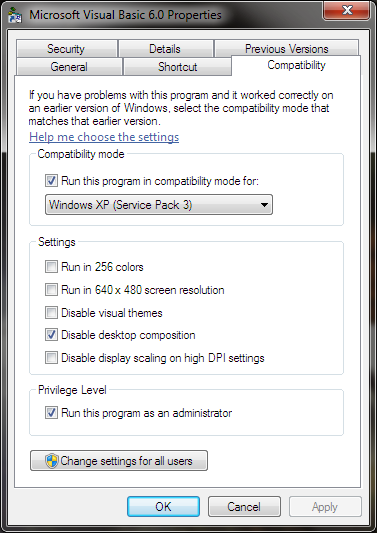The image size is (377, 533).
Task: Close the Properties dialog window
Action: coord(347,10)
